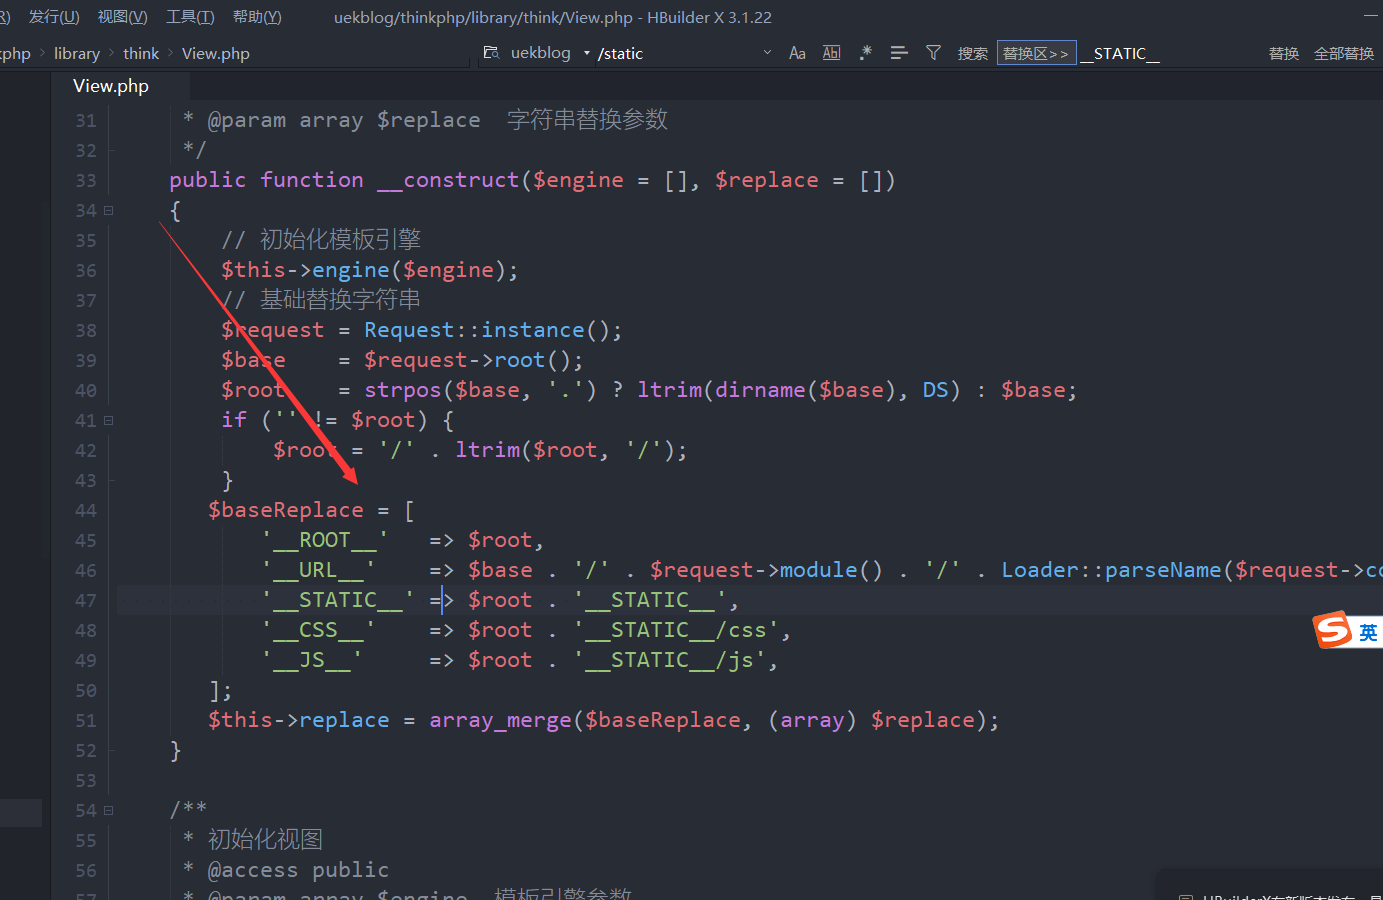Click Loader::parseName on line 46
Viewport: 1383px width, 900px height.
click(x=1112, y=570)
